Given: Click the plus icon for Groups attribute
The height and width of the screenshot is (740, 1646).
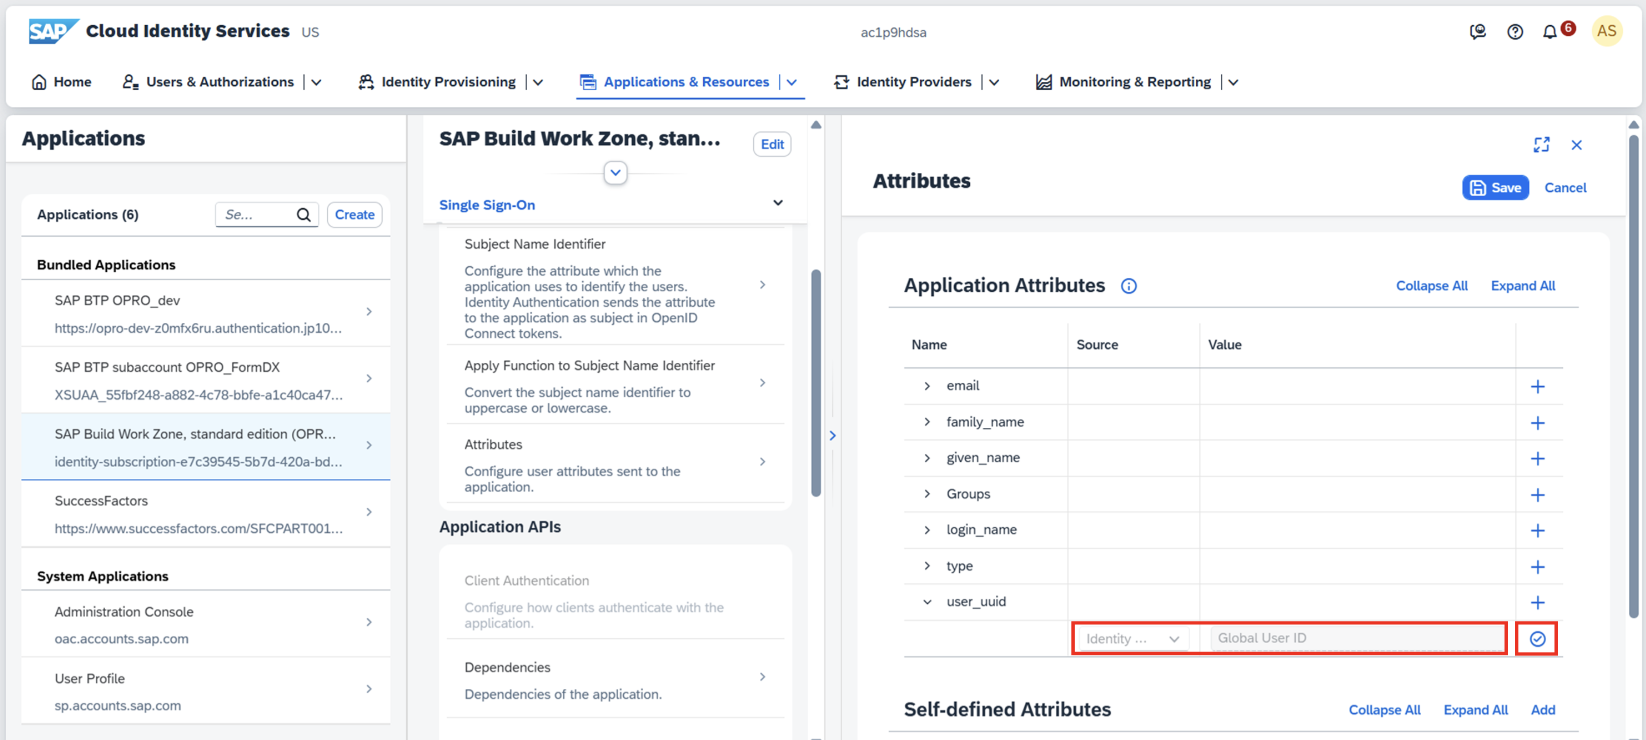Looking at the screenshot, I should pyautogui.click(x=1537, y=495).
